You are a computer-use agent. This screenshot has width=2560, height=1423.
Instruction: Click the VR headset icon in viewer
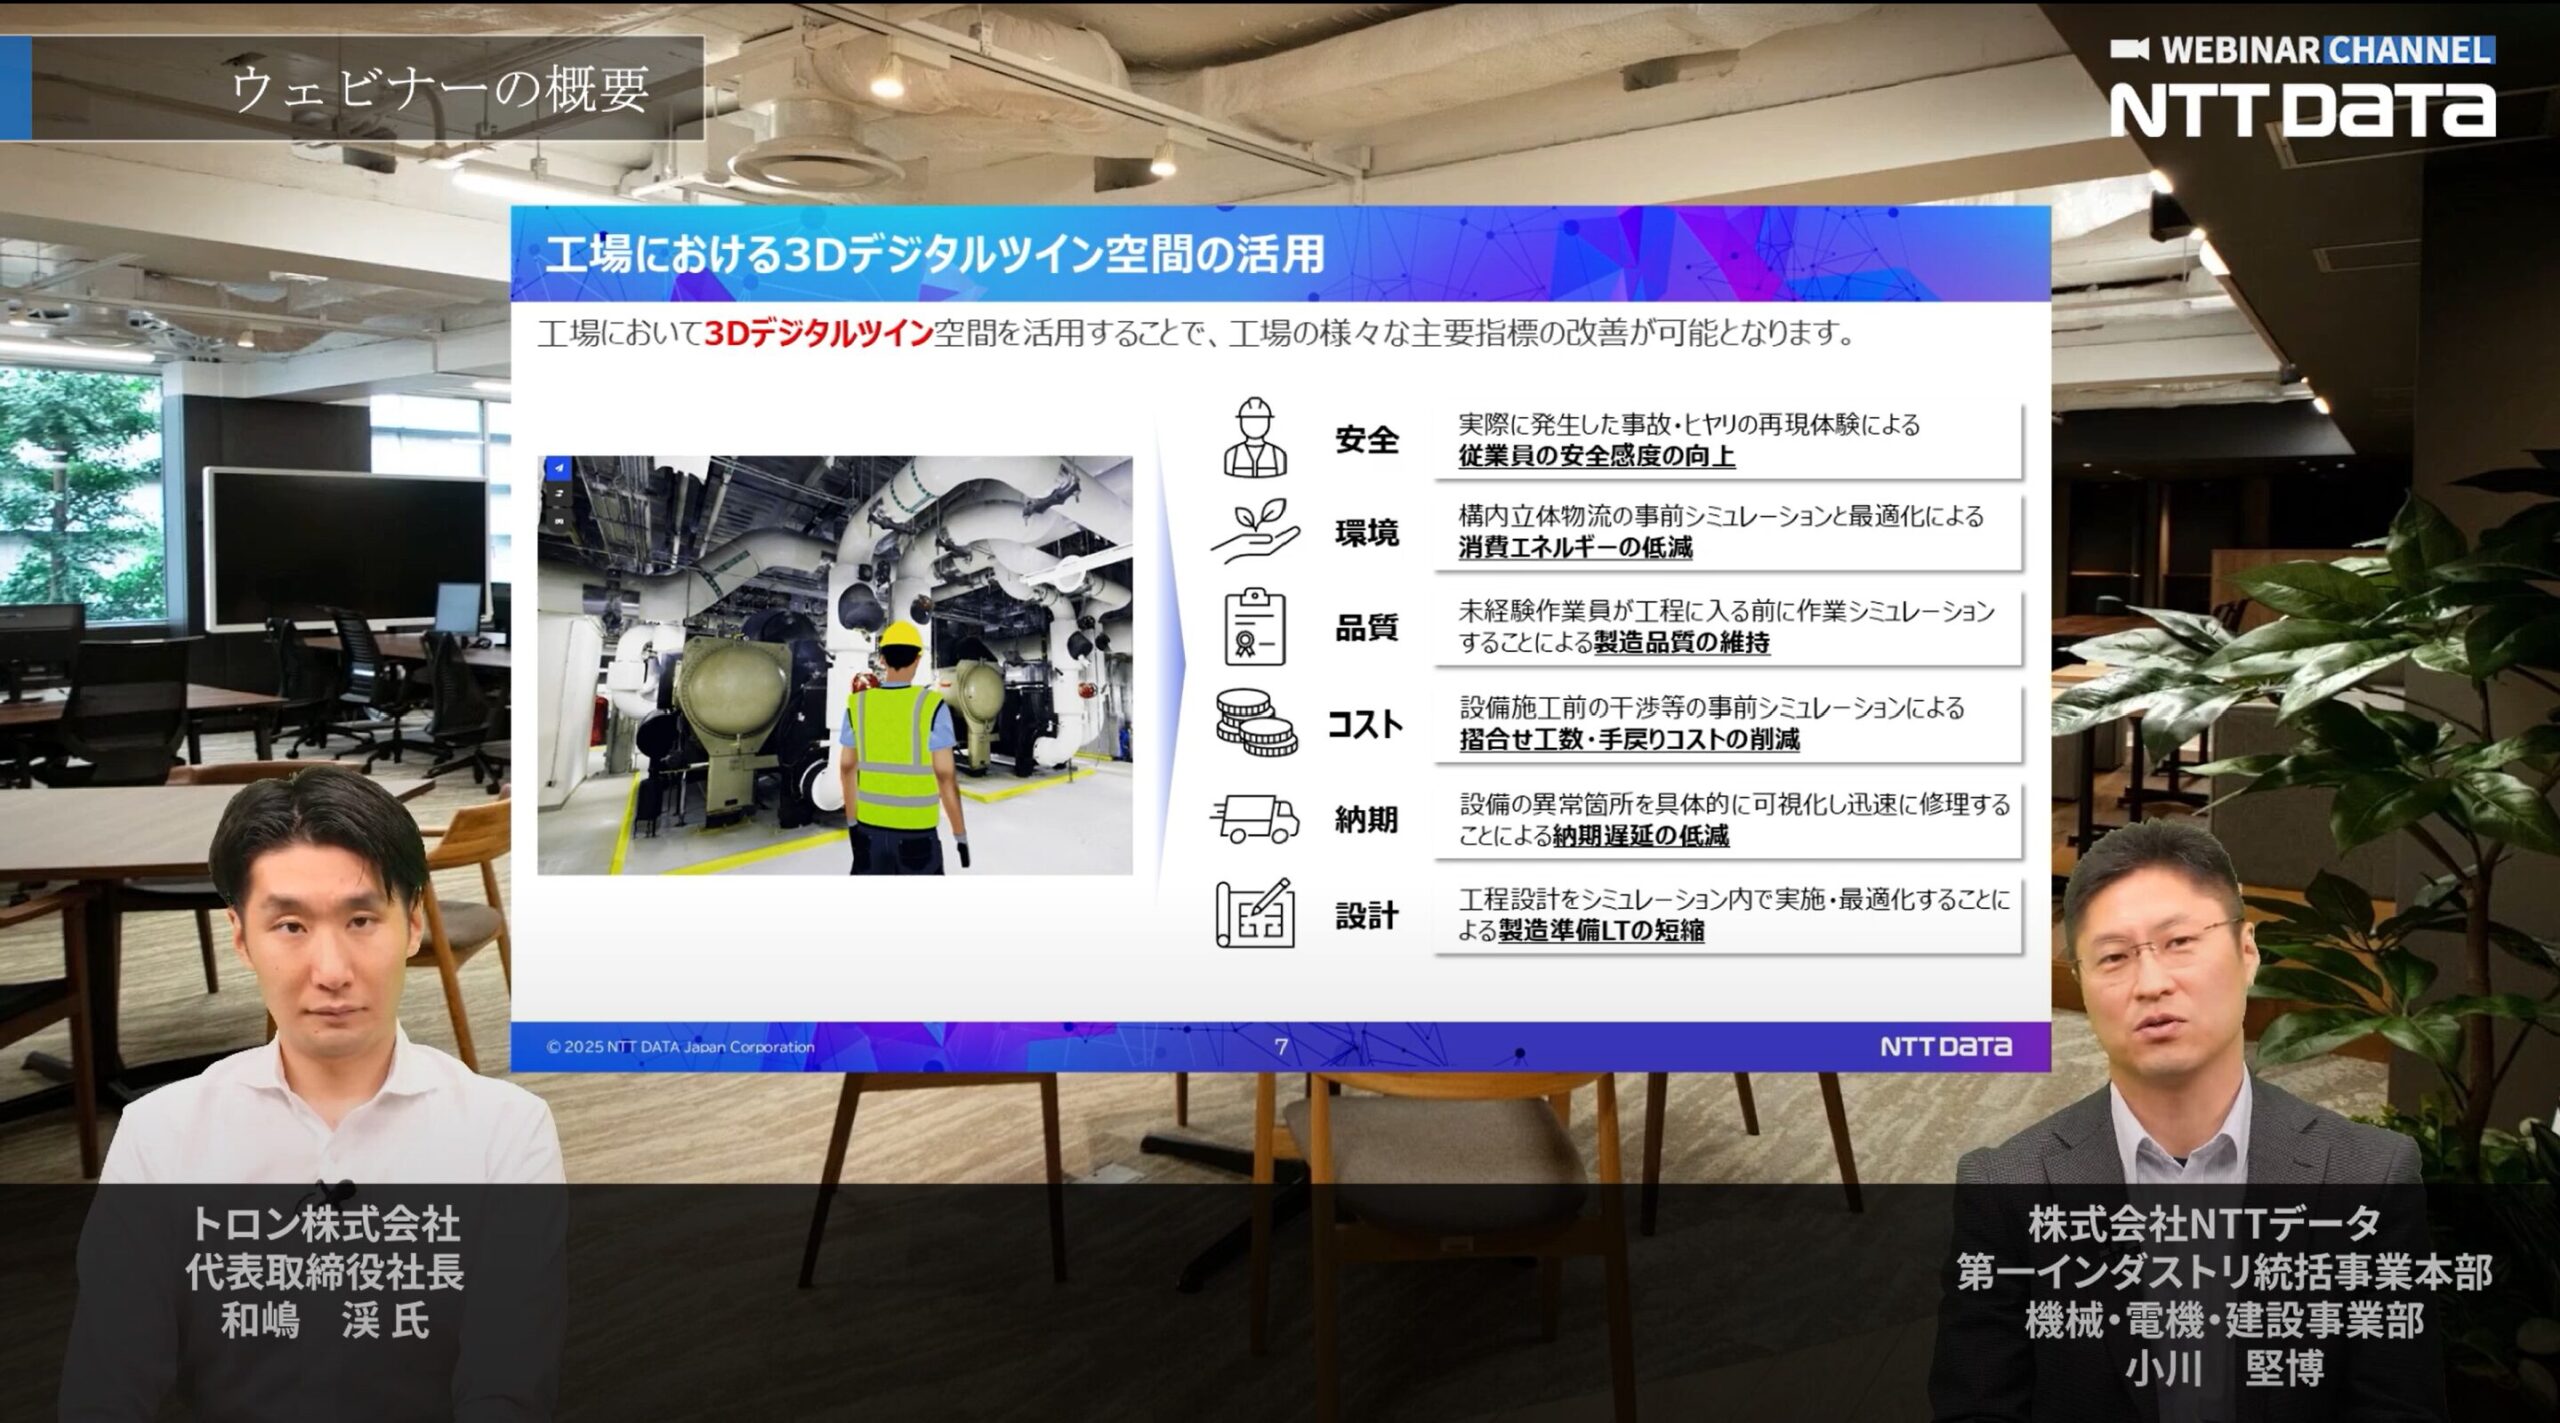[x=559, y=521]
